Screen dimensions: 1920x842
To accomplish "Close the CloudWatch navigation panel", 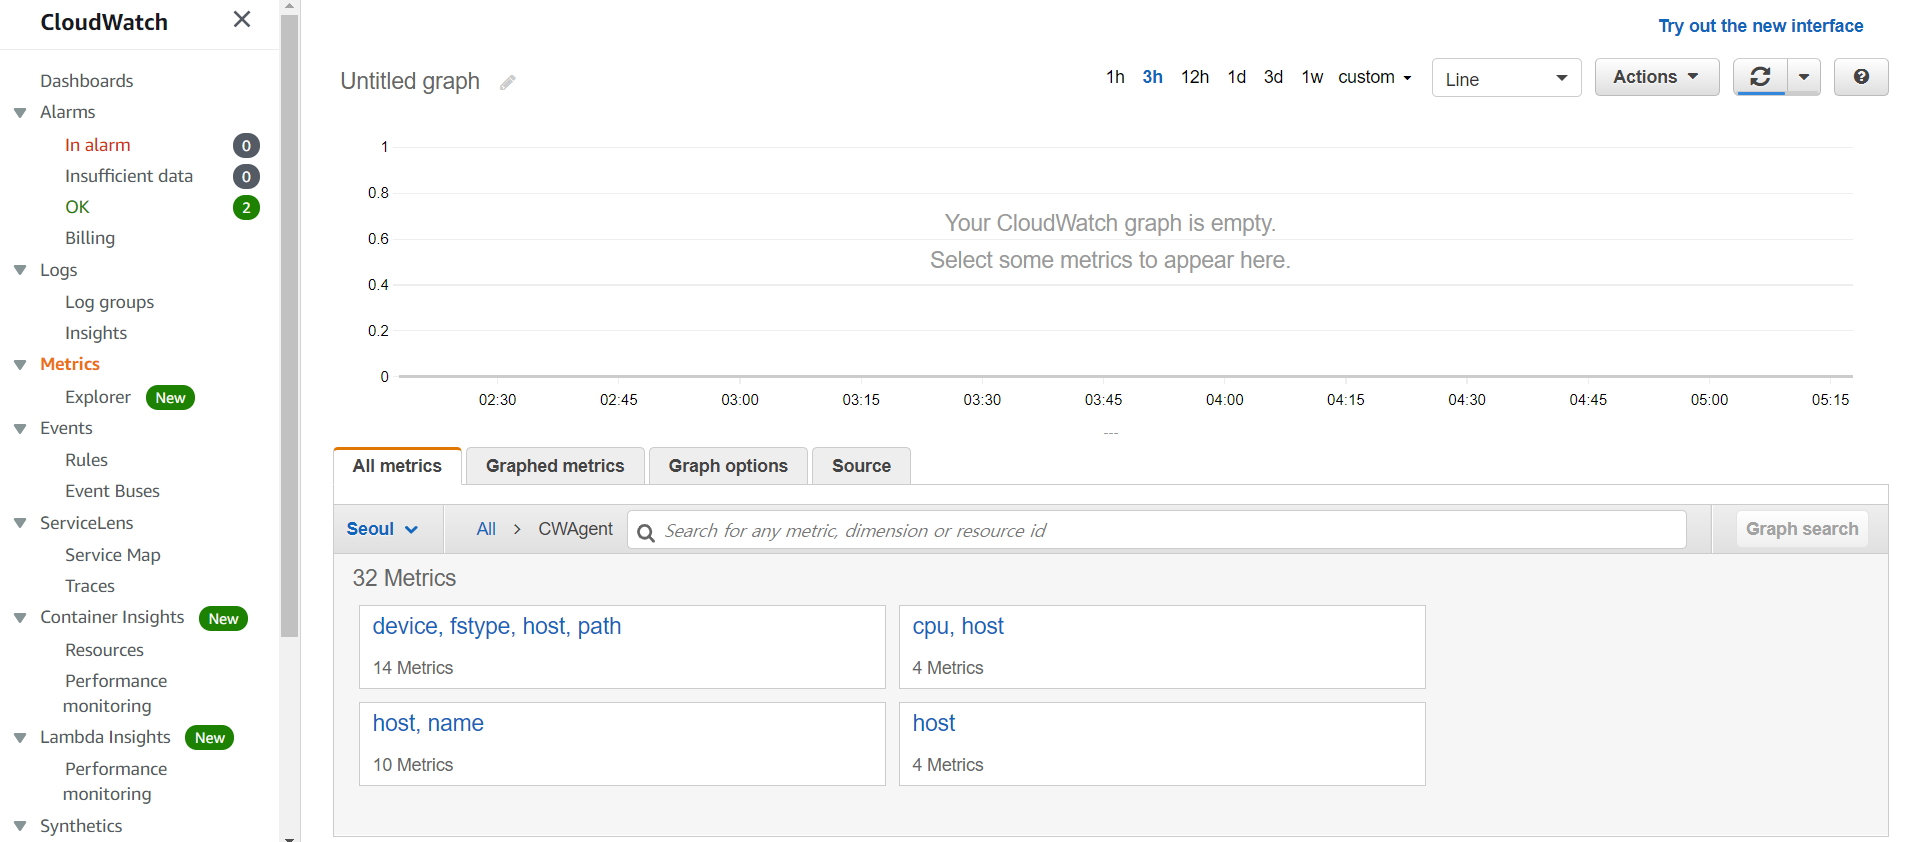I will pos(241,19).
